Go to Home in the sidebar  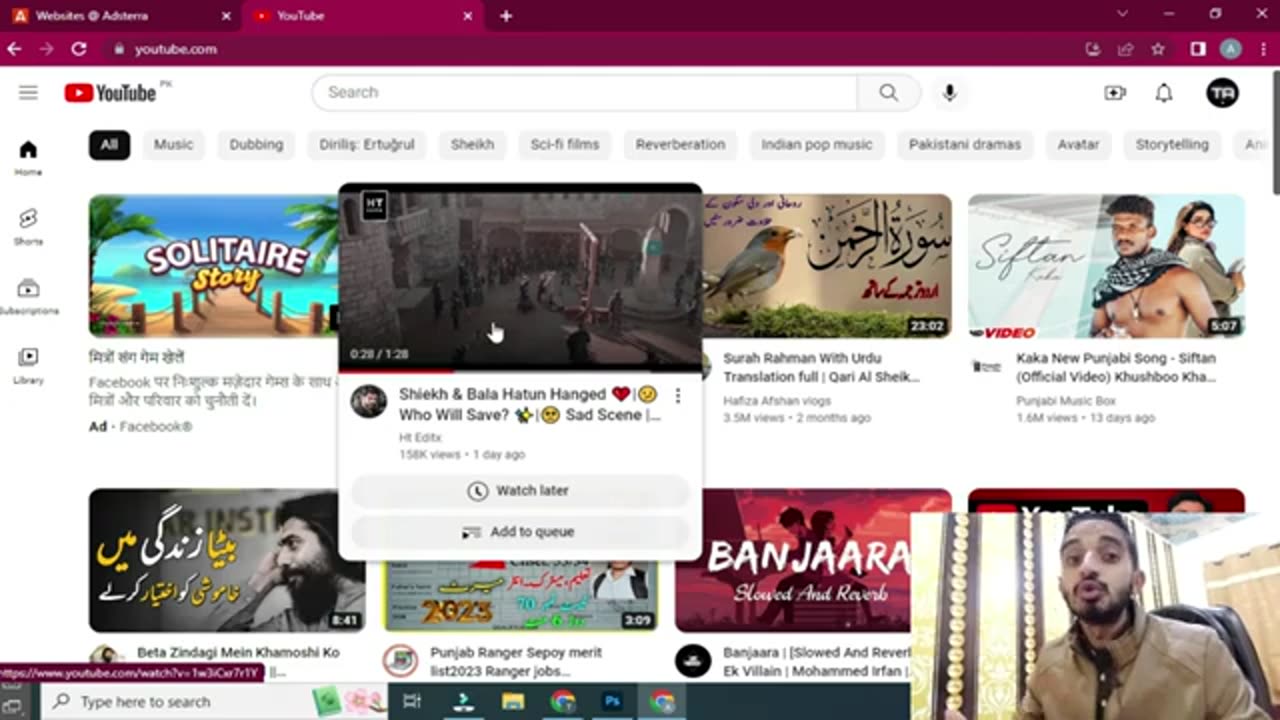tap(28, 158)
